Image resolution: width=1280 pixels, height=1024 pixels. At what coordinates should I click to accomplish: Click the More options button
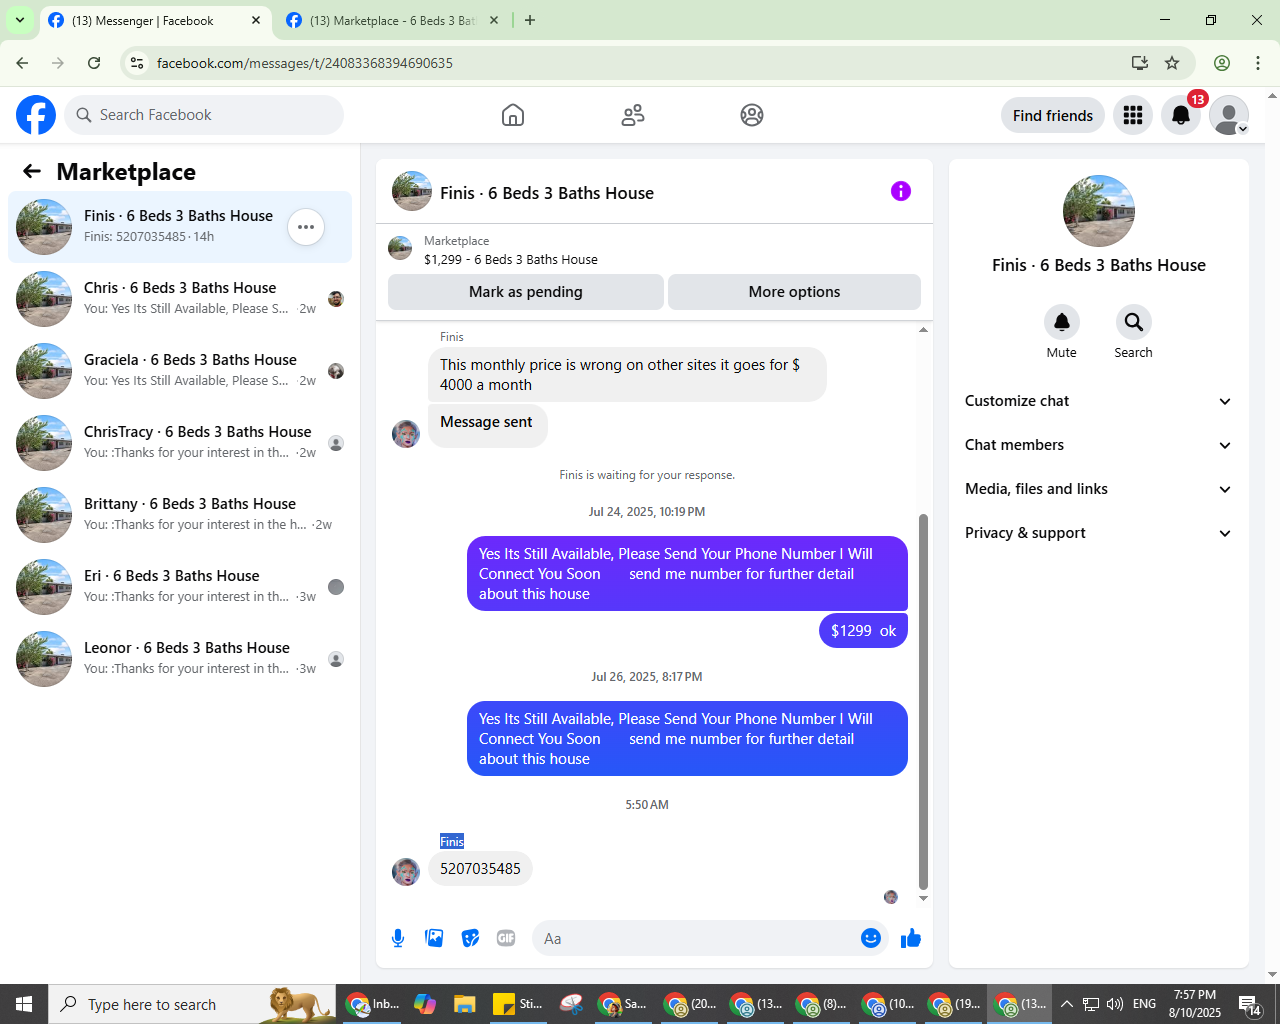coord(794,292)
